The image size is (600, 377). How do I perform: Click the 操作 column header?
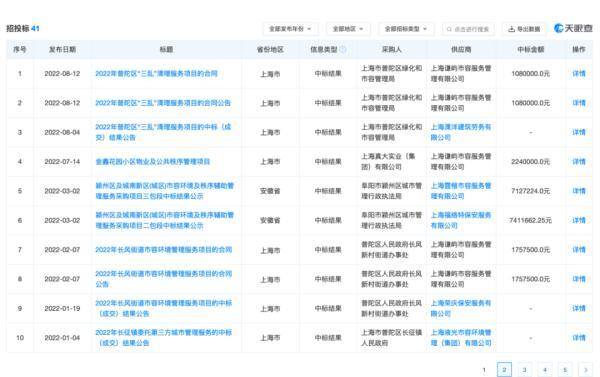(579, 49)
